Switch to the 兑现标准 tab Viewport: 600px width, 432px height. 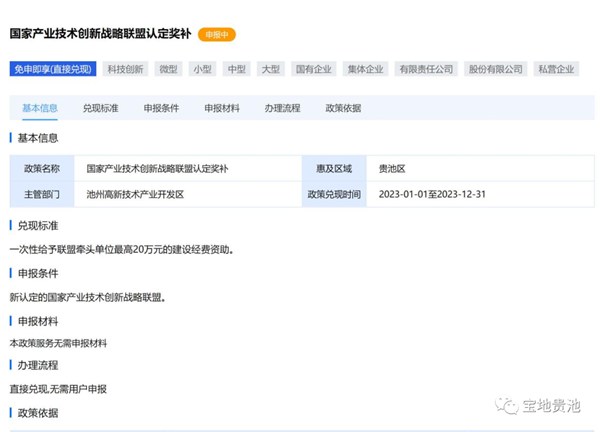pyautogui.click(x=100, y=108)
